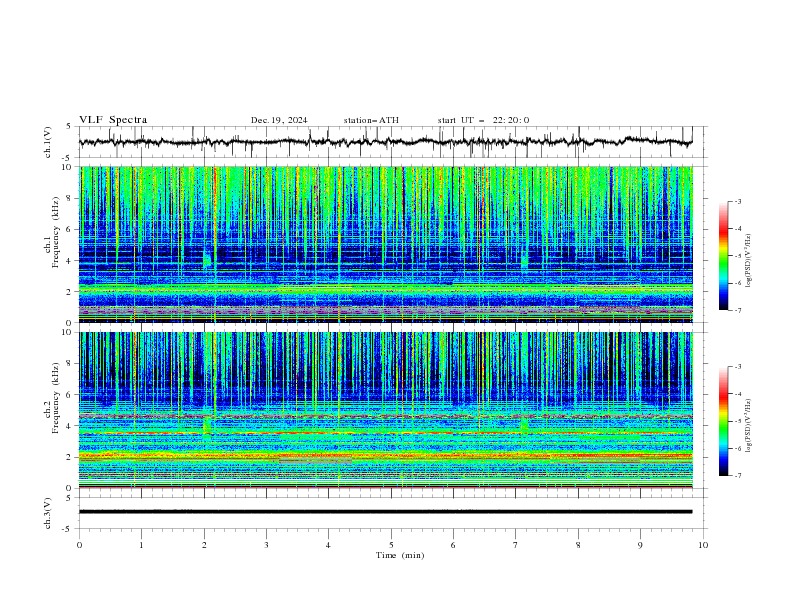This screenshot has height=612, width=792.
Task: Click time axis tick label "5"
Action: coord(391,545)
